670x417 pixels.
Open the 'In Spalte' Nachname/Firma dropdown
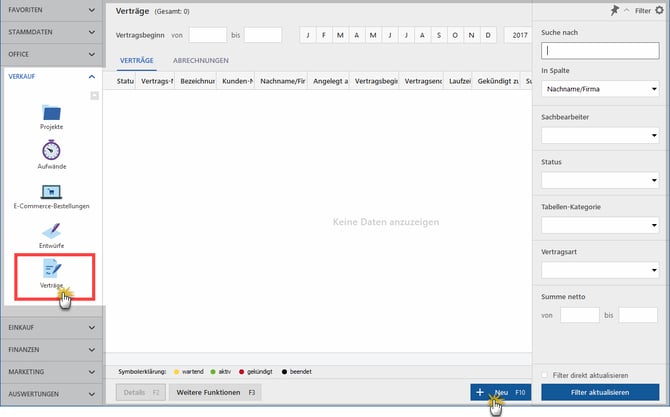point(600,89)
